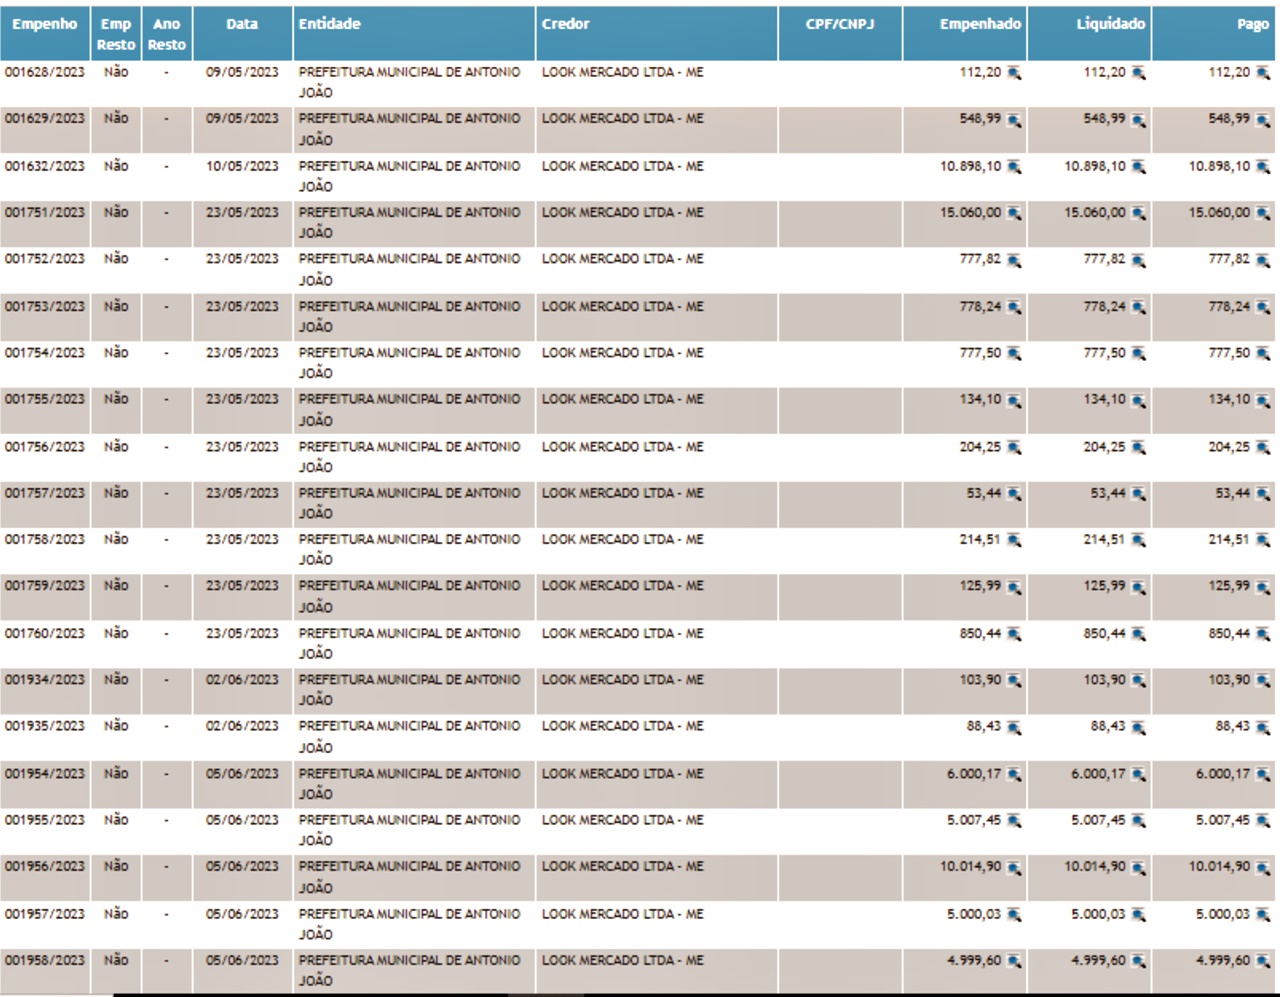Click the CPF/CNPJ column header
Screen dimensions: 1280x997
pos(840,24)
